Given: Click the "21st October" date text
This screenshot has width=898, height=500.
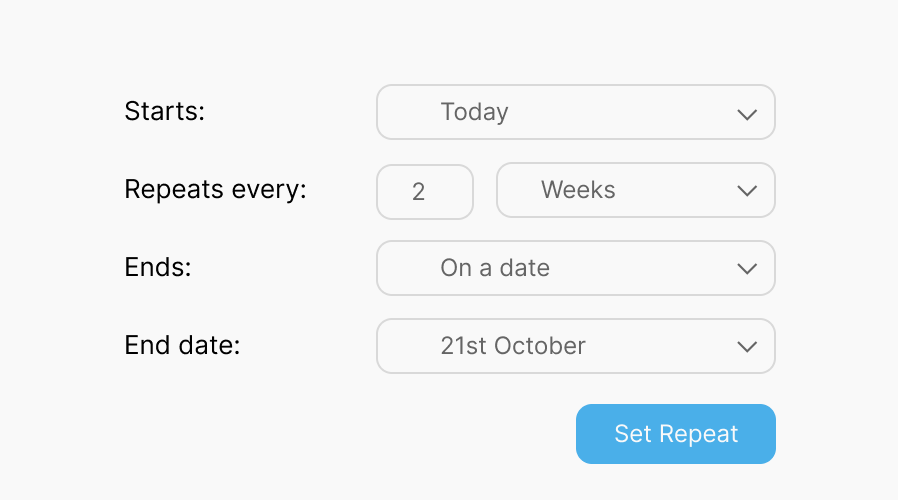Looking at the screenshot, I should 513,346.
